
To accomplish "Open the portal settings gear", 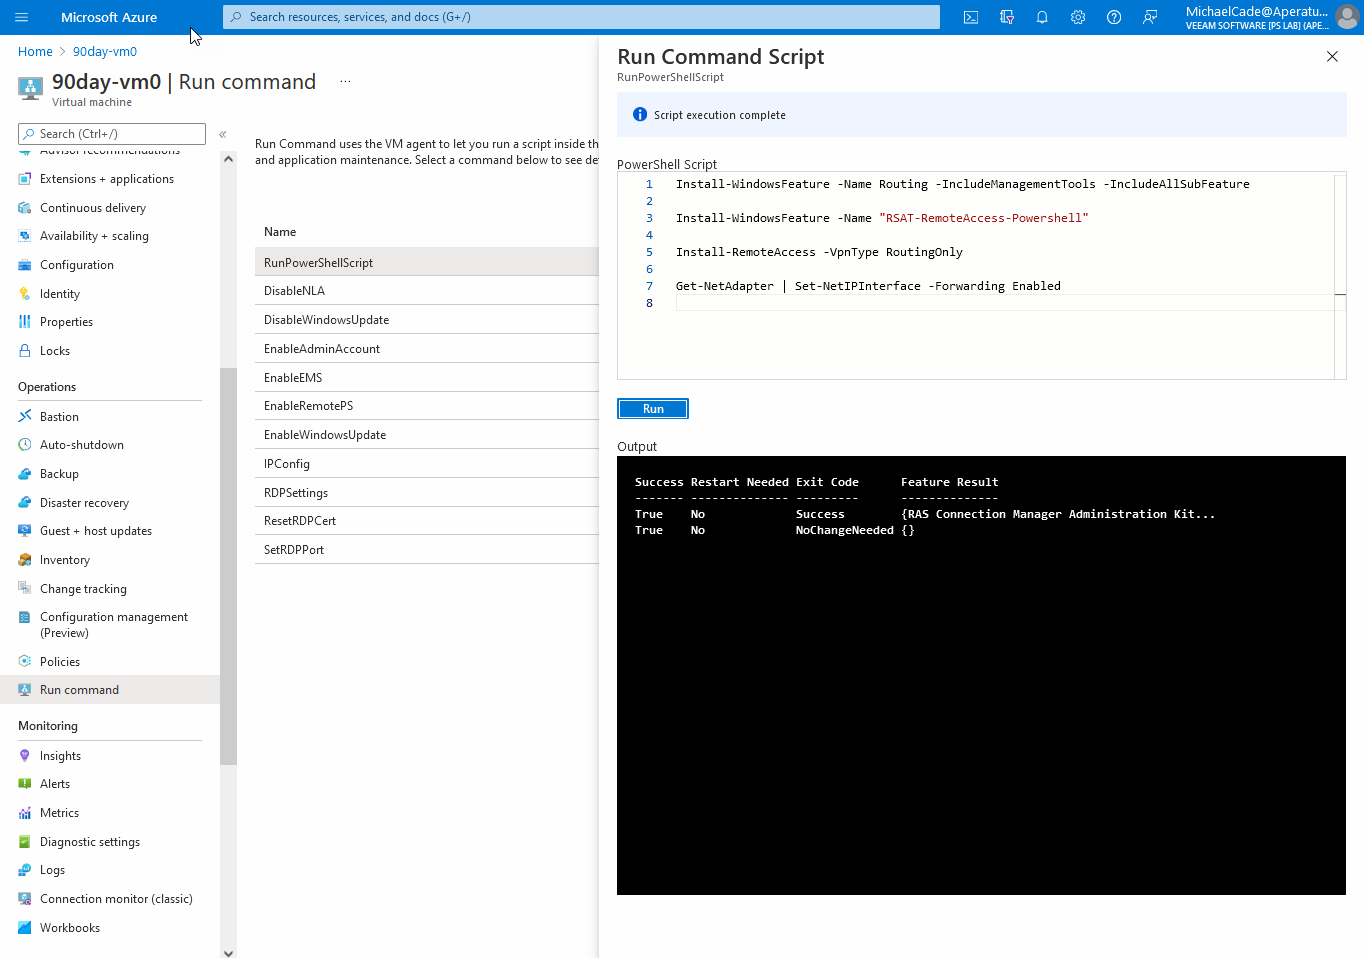I will pos(1078,17).
